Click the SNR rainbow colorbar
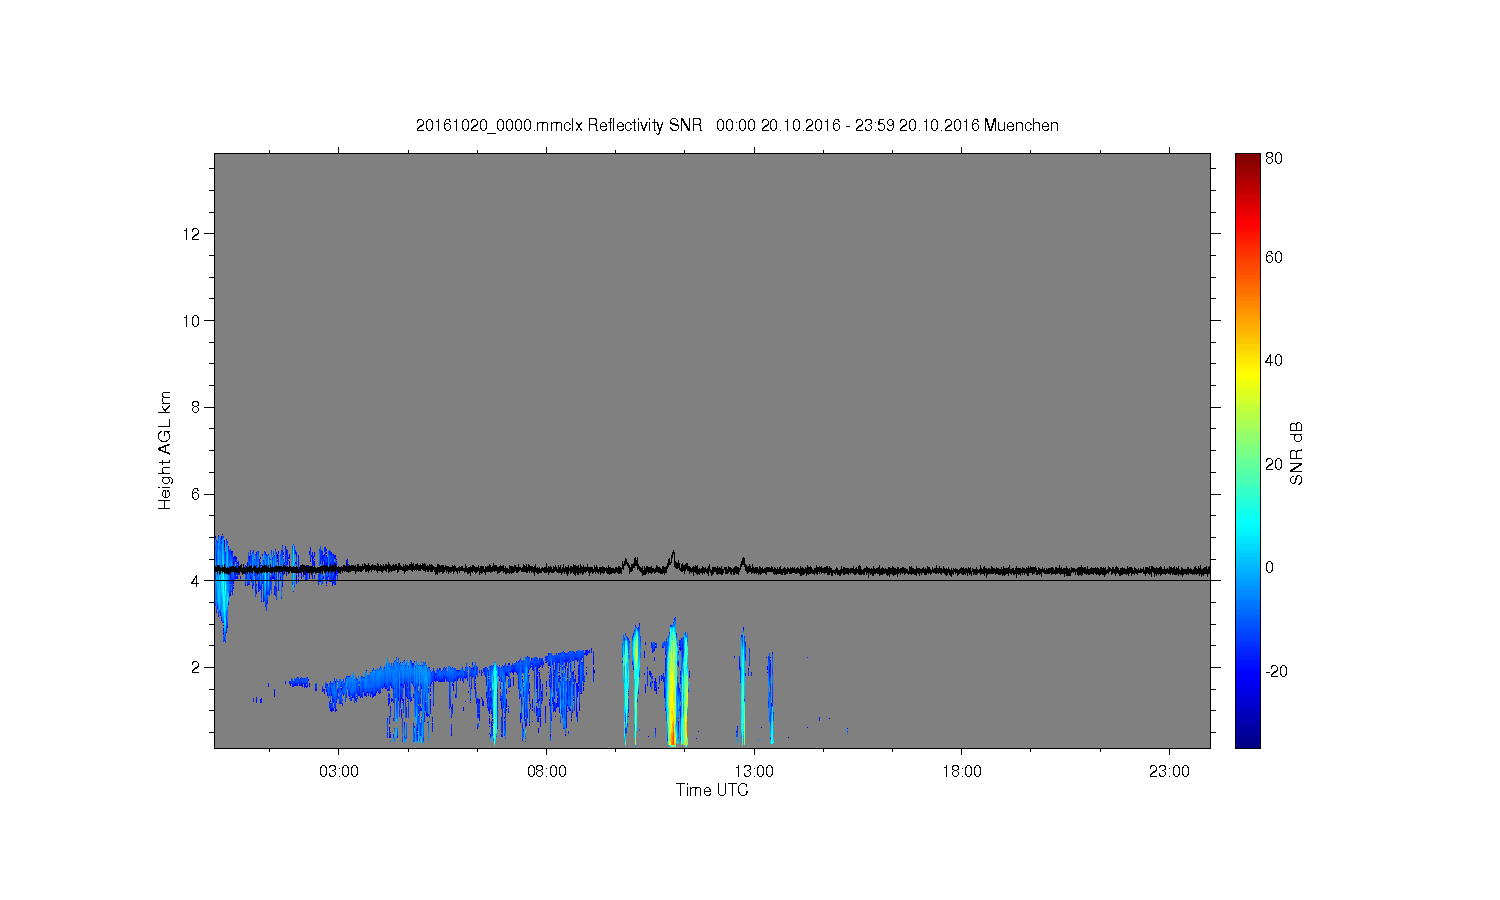 [1247, 450]
